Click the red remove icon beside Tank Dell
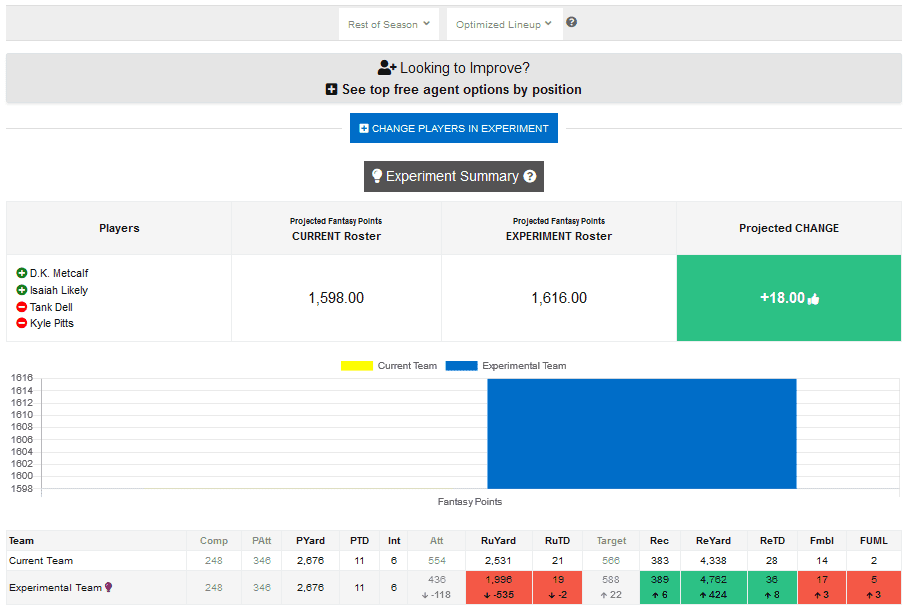 (x=22, y=307)
